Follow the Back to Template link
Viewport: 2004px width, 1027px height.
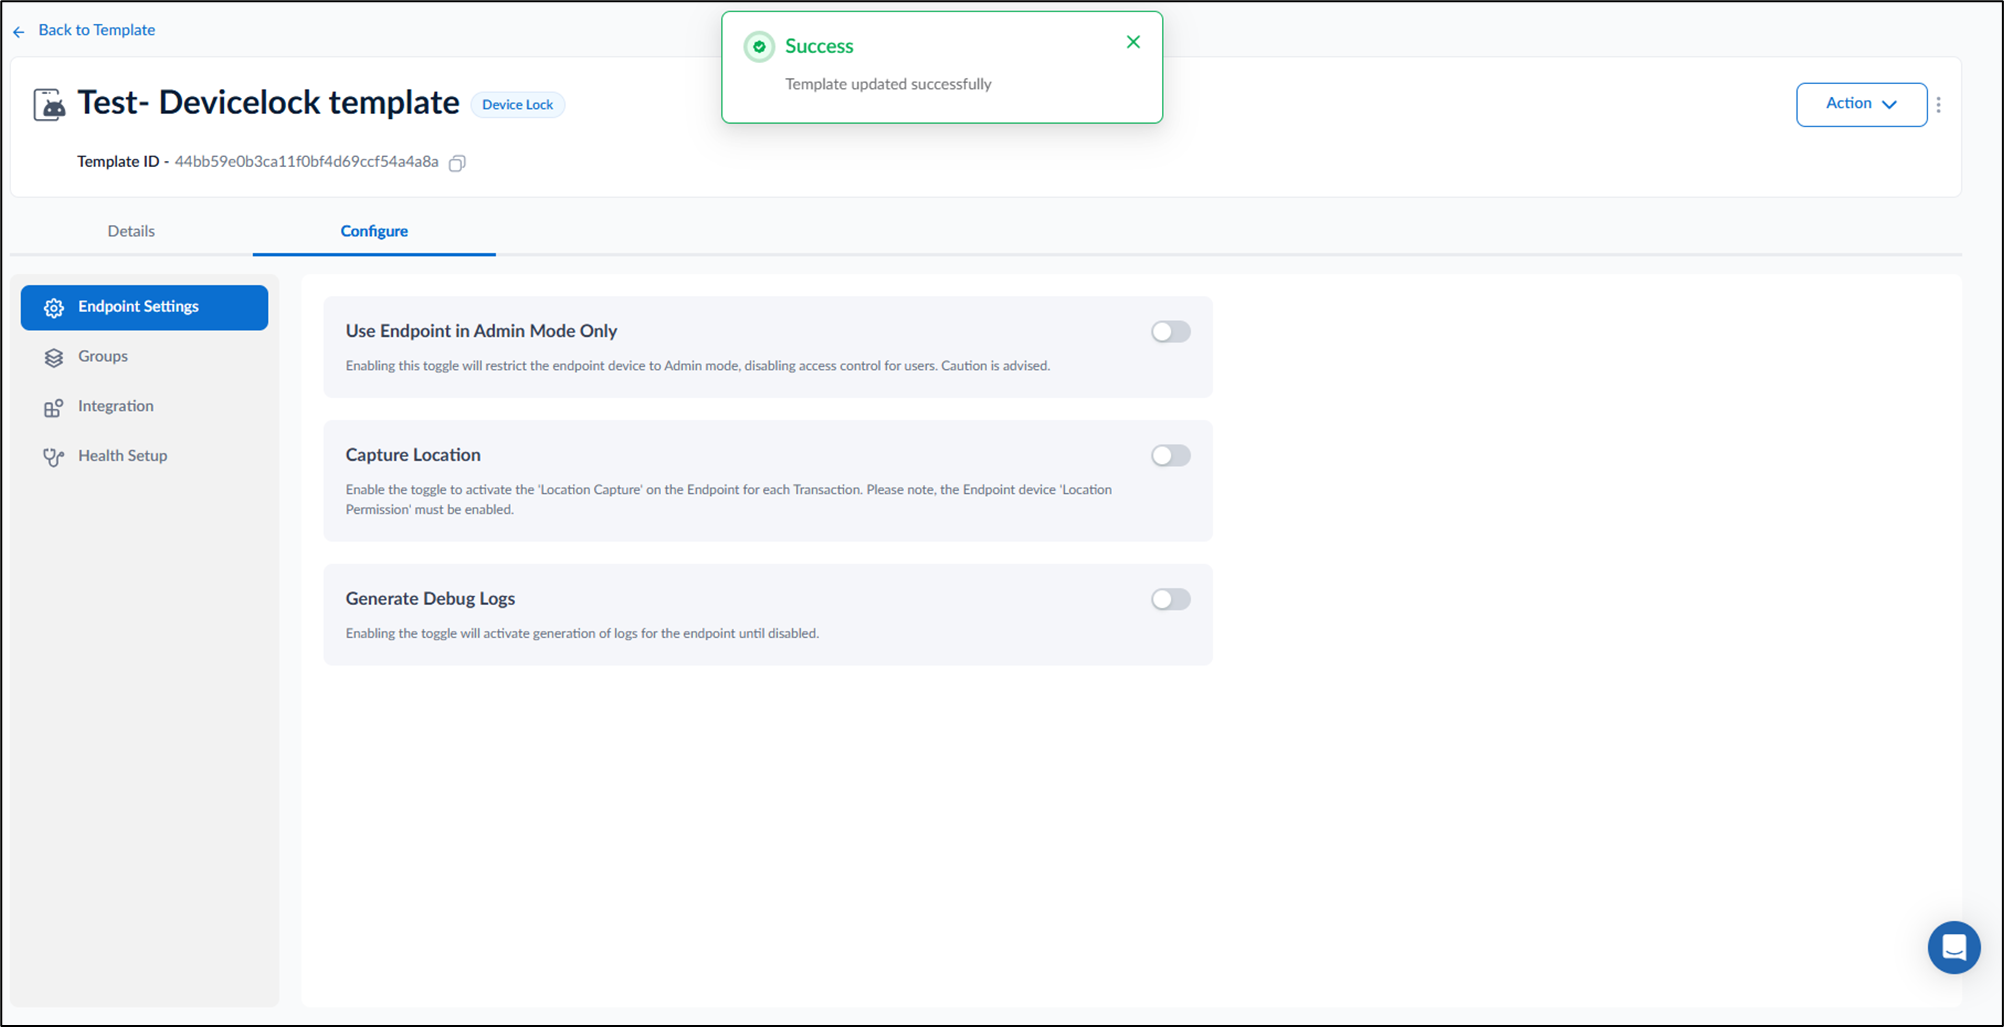(96, 30)
